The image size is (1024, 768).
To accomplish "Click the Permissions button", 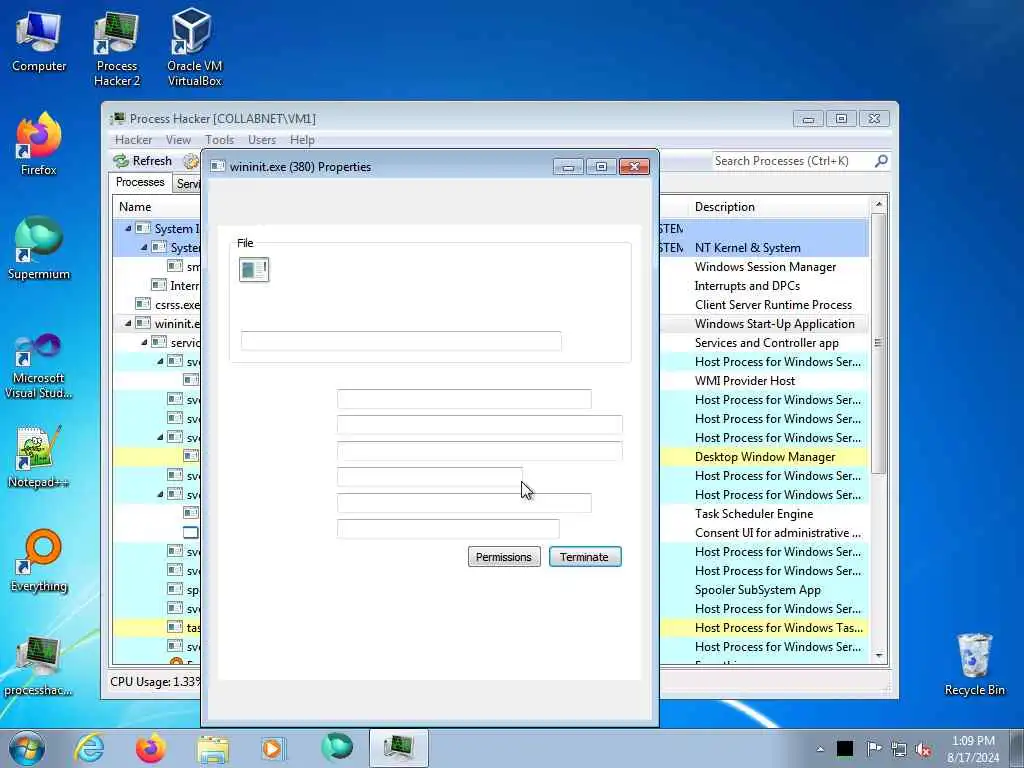I will pyautogui.click(x=504, y=557).
